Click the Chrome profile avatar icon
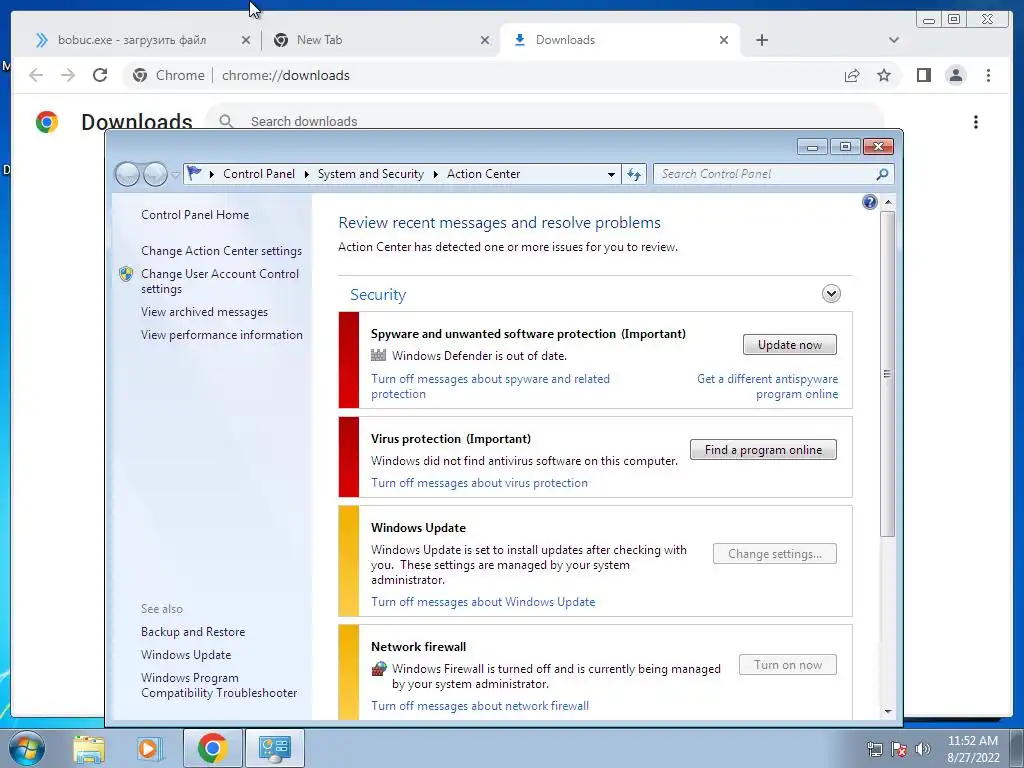 [x=955, y=75]
